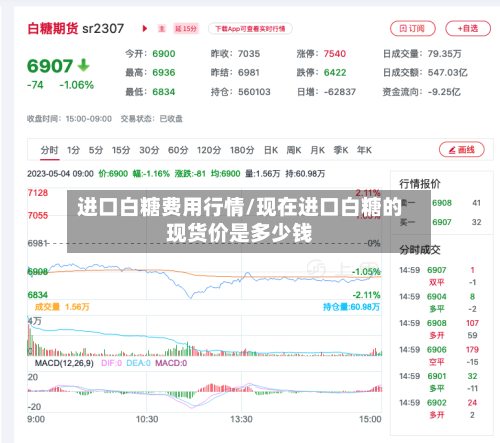Viewport: 500px width, 443px height.
Task: Click the 最低 6834 value
Action: click(x=164, y=92)
